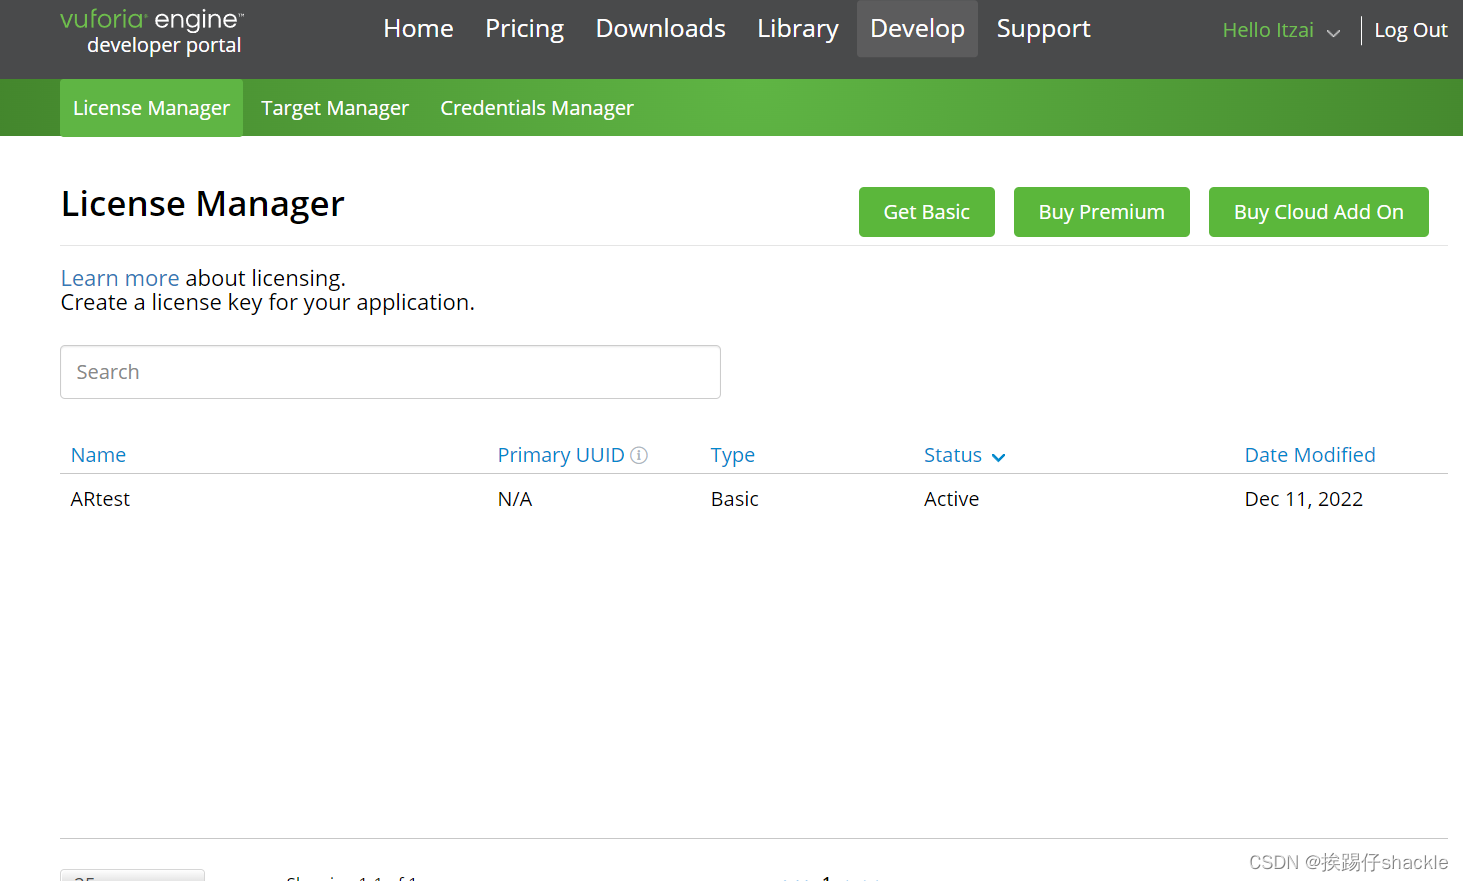Screen dimensions: 1463x881
Task: Focus the license Search field
Action: pos(390,372)
